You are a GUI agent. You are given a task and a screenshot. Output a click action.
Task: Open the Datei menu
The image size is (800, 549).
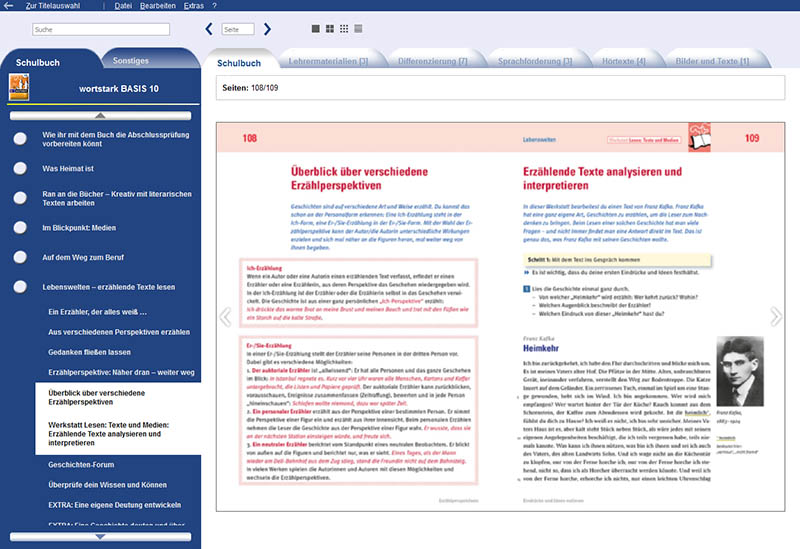point(123,6)
